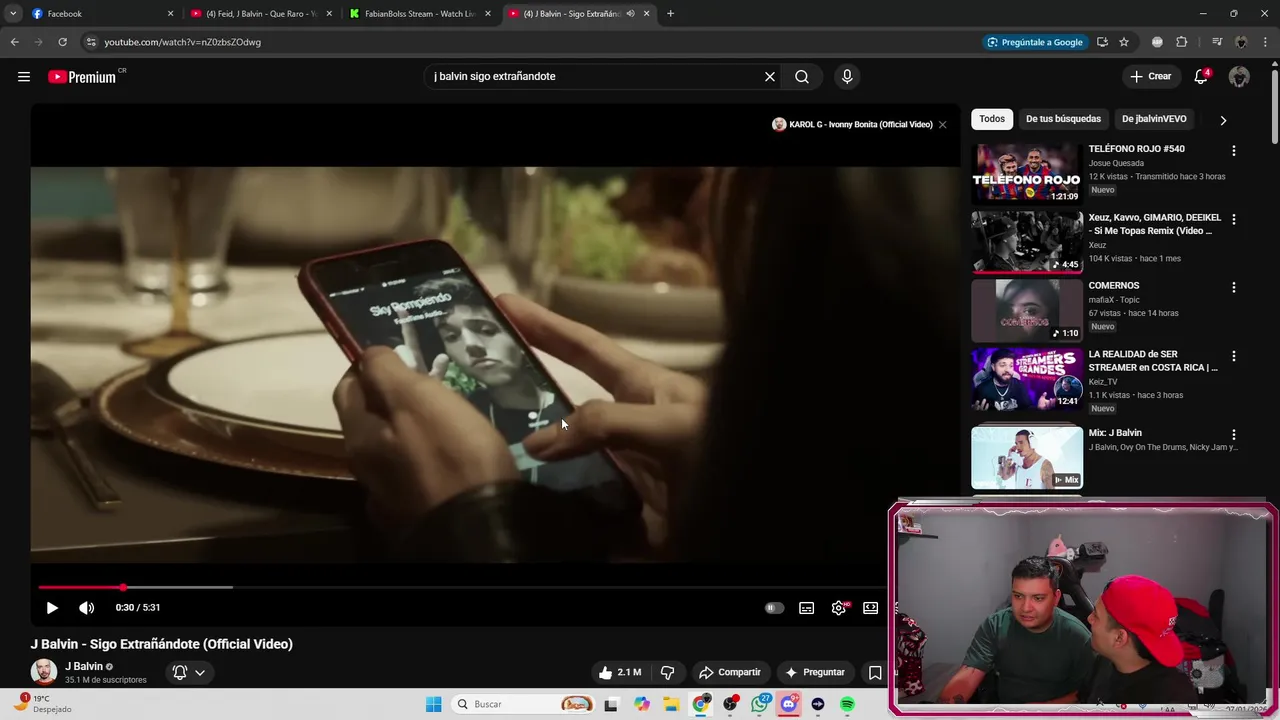Open options for TELÉFONO ROJO #540
This screenshot has height=720, width=1280.
coord(1234,151)
